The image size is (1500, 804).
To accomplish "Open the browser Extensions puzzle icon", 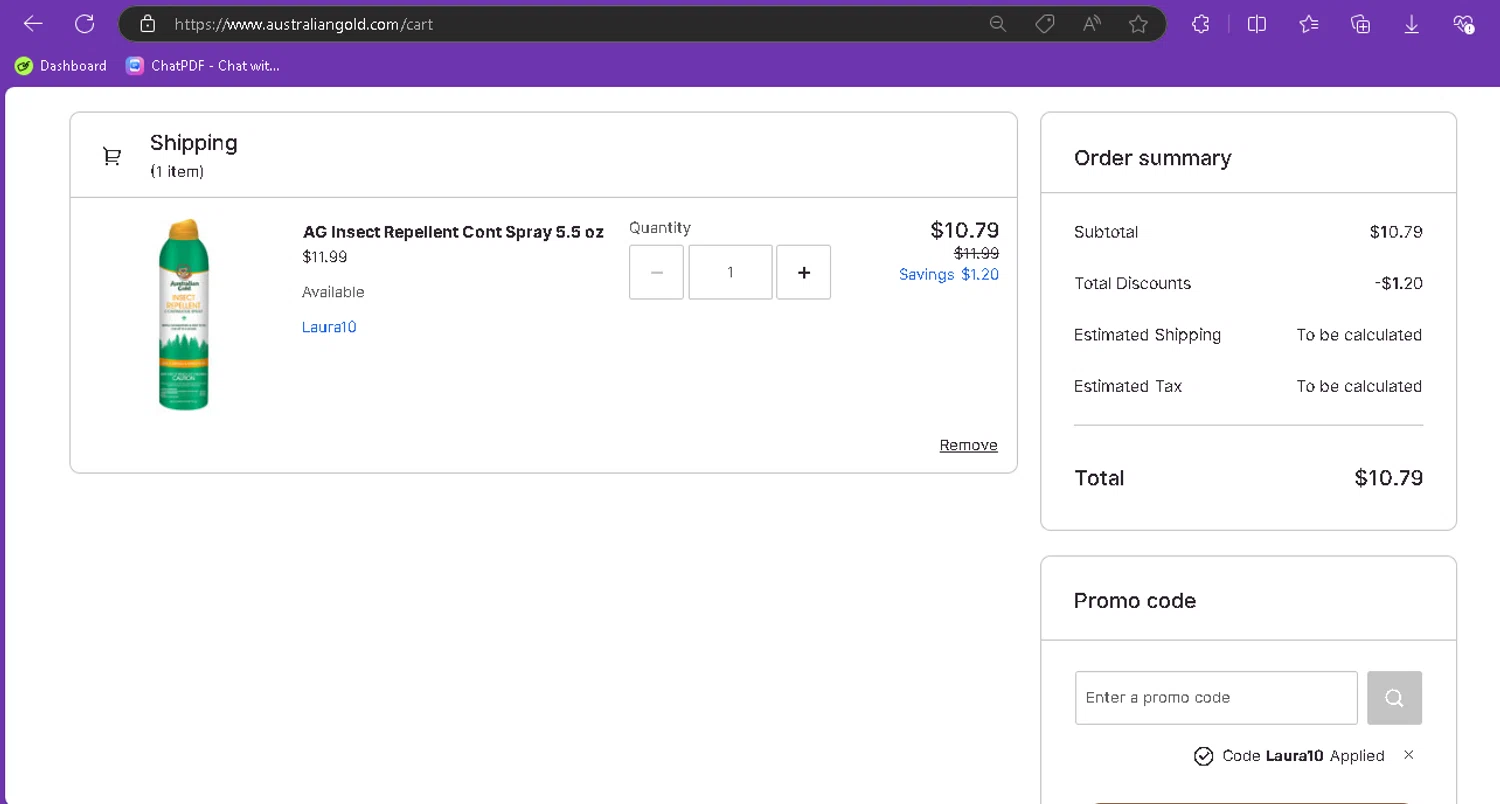I will point(1201,24).
